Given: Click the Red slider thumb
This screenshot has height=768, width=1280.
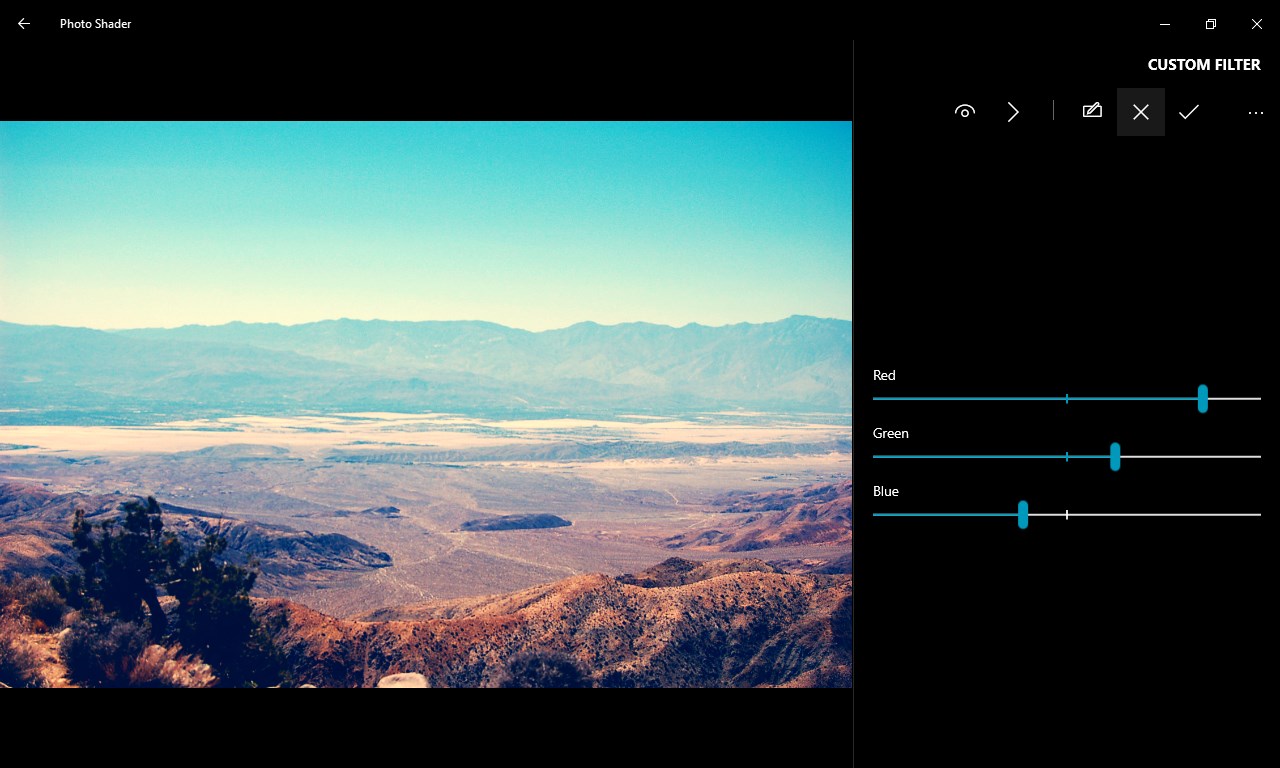Looking at the screenshot, I should tap(1203, 398).
